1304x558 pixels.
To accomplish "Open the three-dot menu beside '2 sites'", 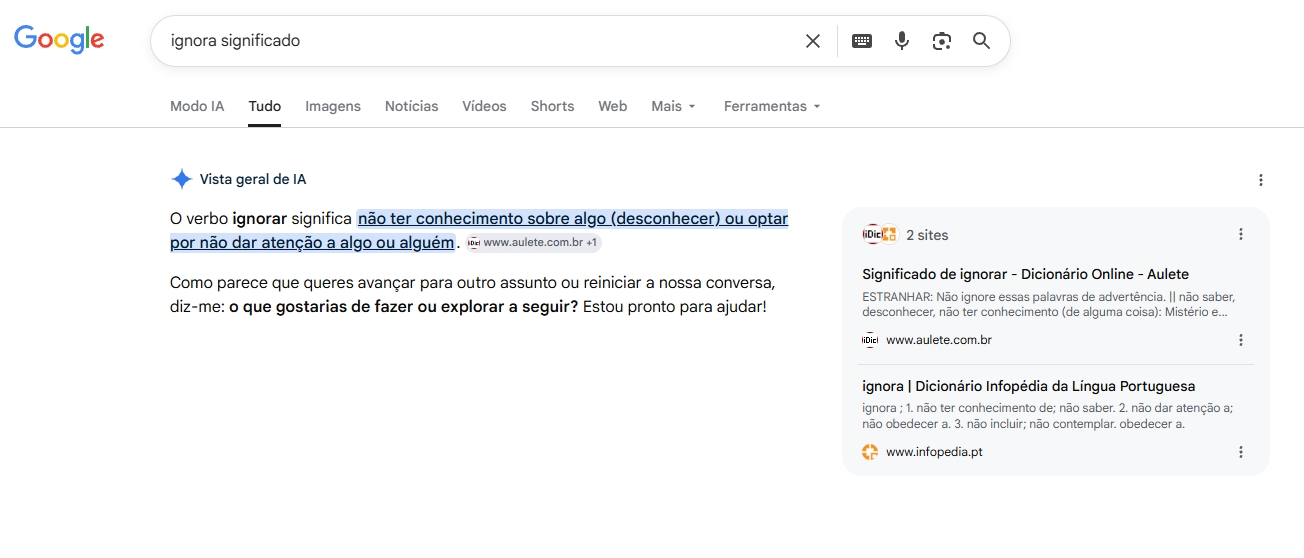I will [x=1241, y=234].
